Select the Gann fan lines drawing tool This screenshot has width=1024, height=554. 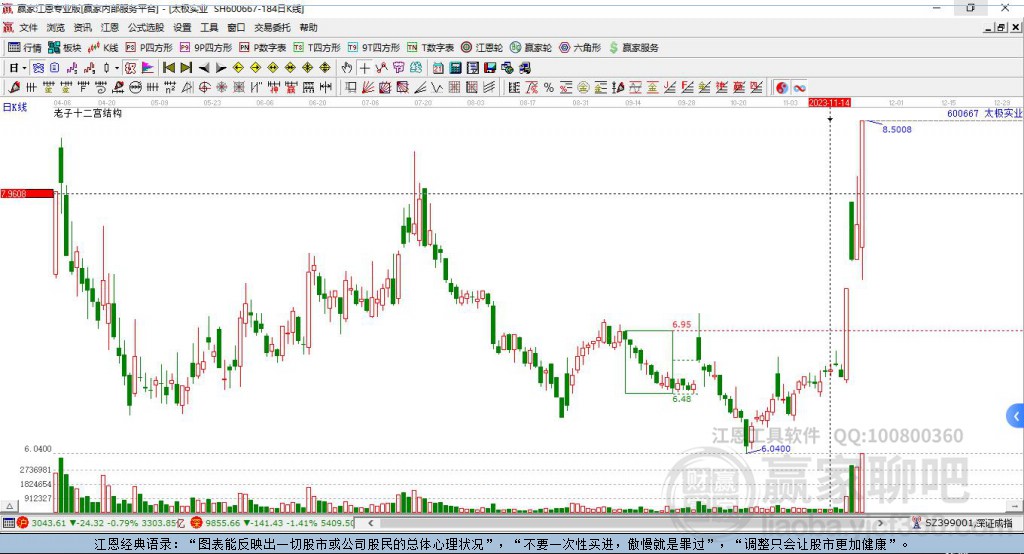point(368,88)
